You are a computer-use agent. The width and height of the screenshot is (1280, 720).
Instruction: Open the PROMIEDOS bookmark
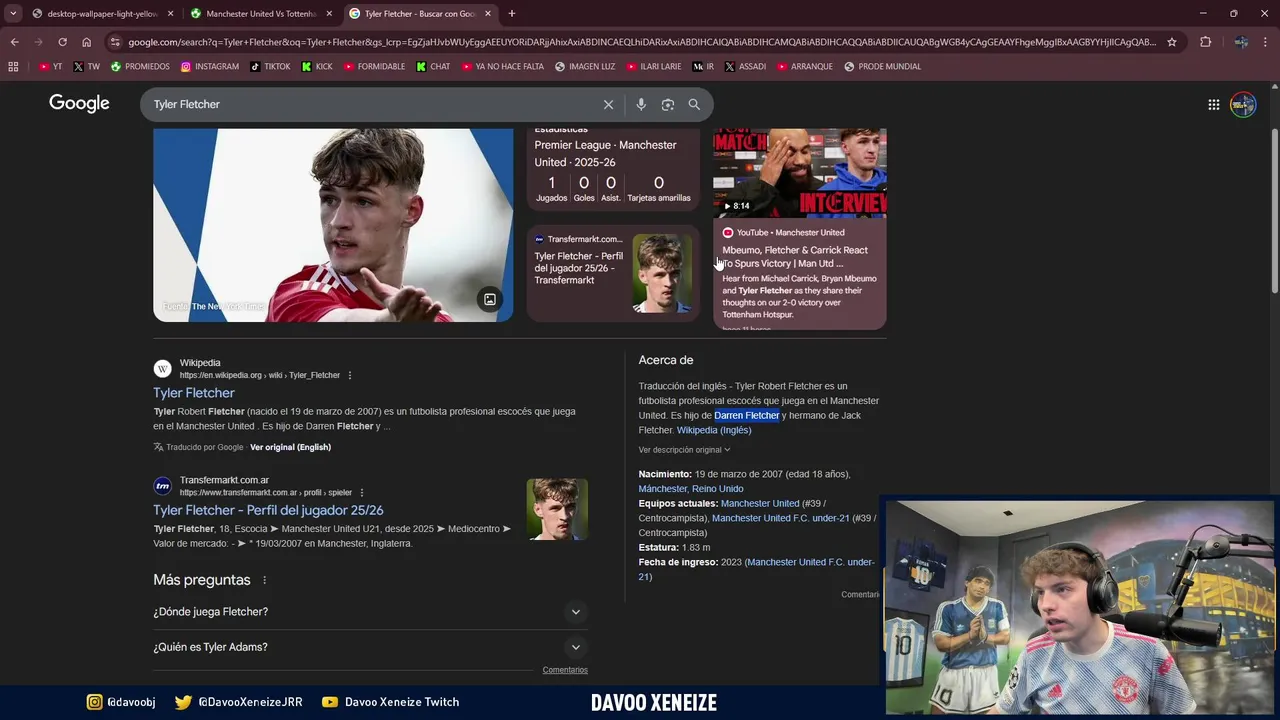point(140,66)
